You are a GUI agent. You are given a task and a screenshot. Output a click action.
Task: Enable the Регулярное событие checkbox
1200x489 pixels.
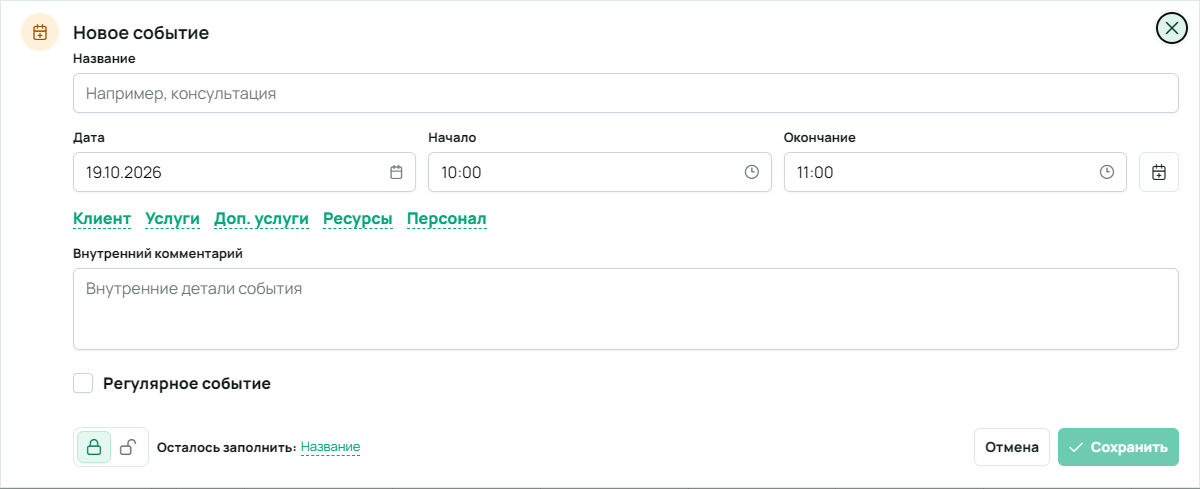83,383
